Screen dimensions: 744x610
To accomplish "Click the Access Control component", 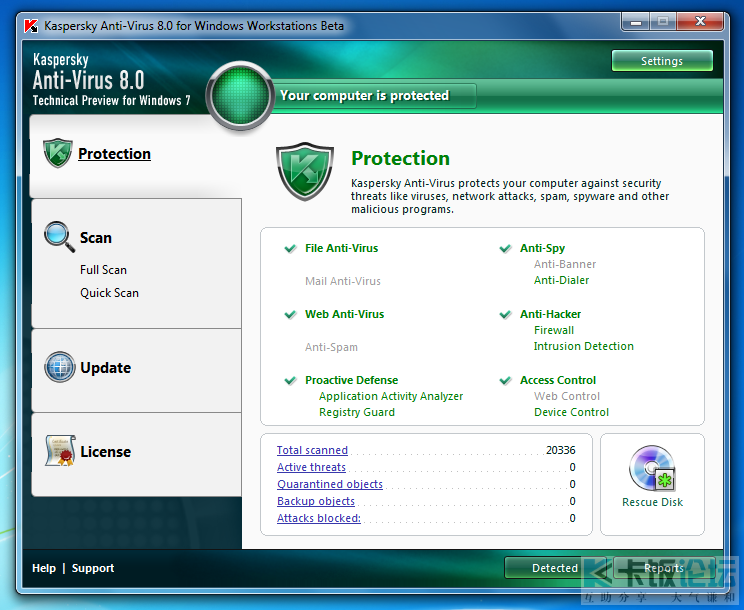I will (558, 380).
